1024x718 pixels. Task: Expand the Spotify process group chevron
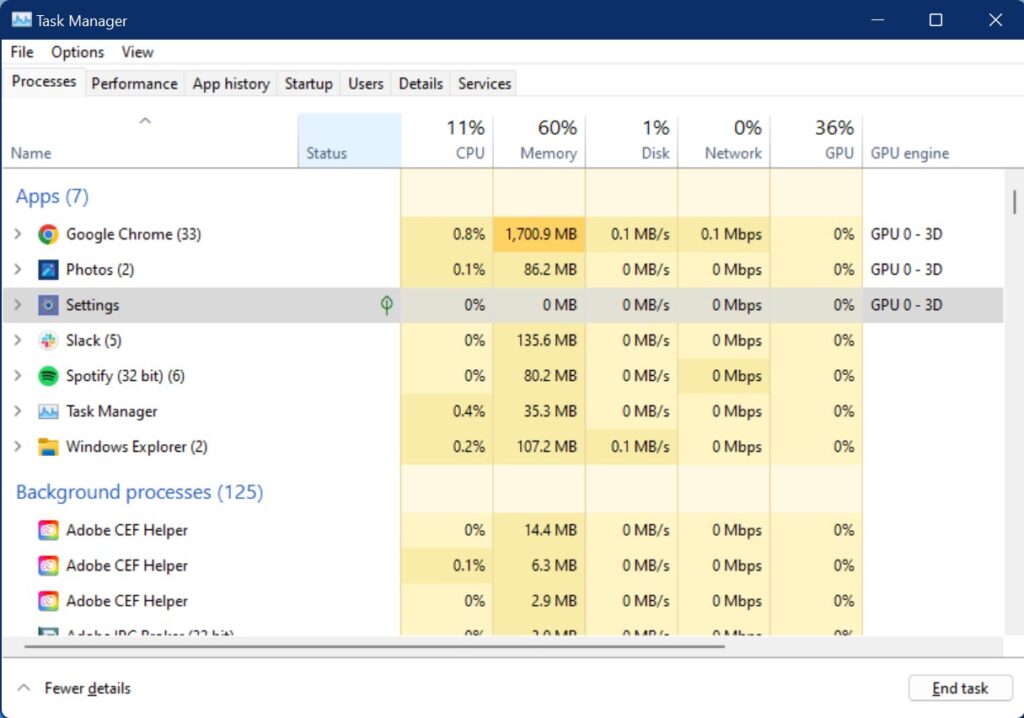tap(17, 376)
